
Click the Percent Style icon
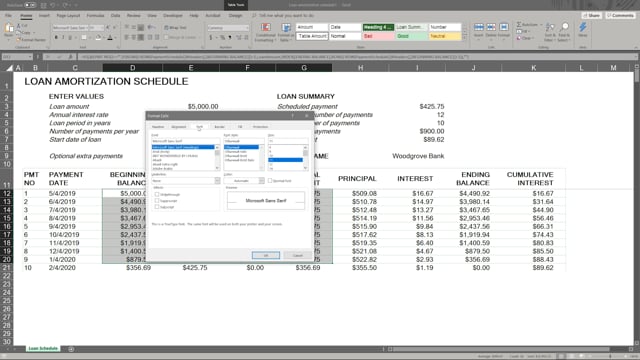click(x=222, y=38)
